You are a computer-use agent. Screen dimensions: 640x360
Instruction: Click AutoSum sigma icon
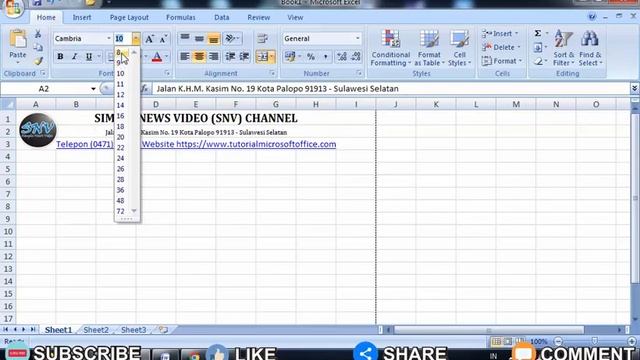[538, 33]
